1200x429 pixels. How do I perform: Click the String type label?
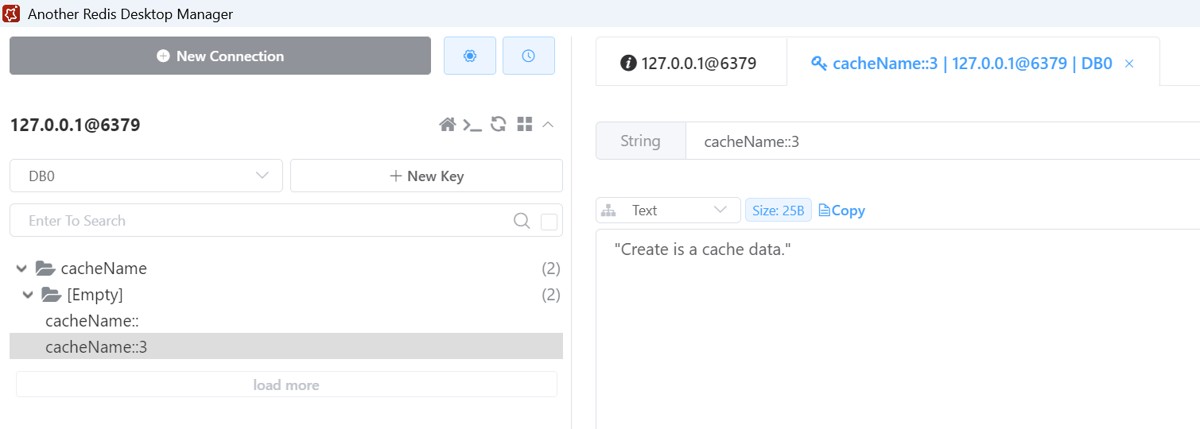(640, 141)
